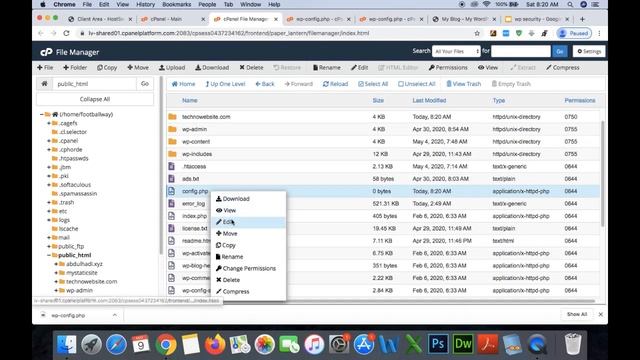Screen dimensions: 640x360
Task: Click the path field showing public_html
Action: 94,84
